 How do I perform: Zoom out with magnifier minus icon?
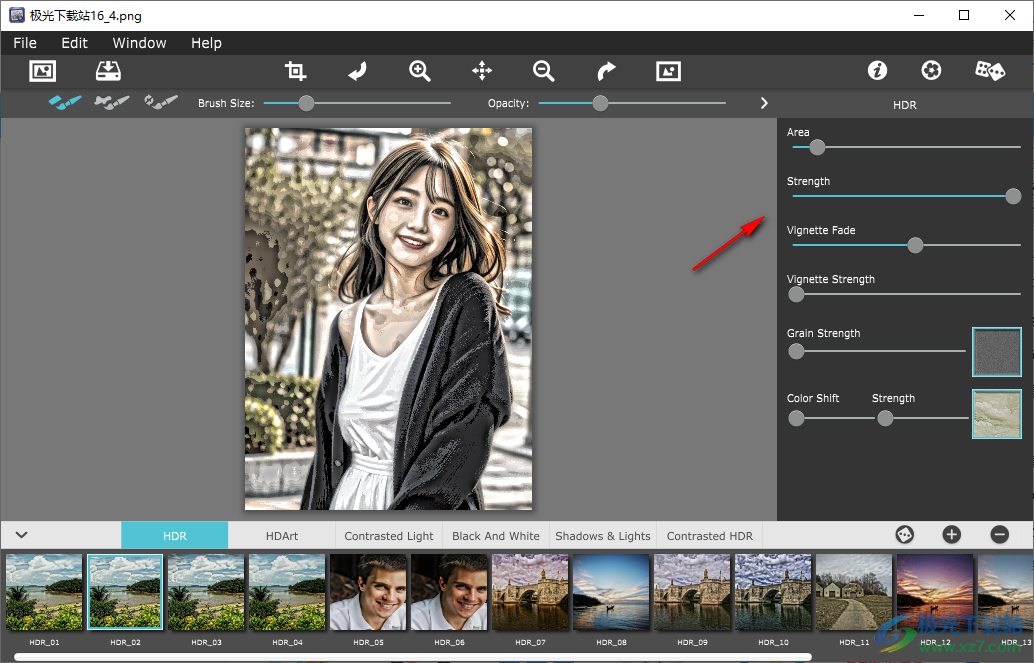[543, 71]
